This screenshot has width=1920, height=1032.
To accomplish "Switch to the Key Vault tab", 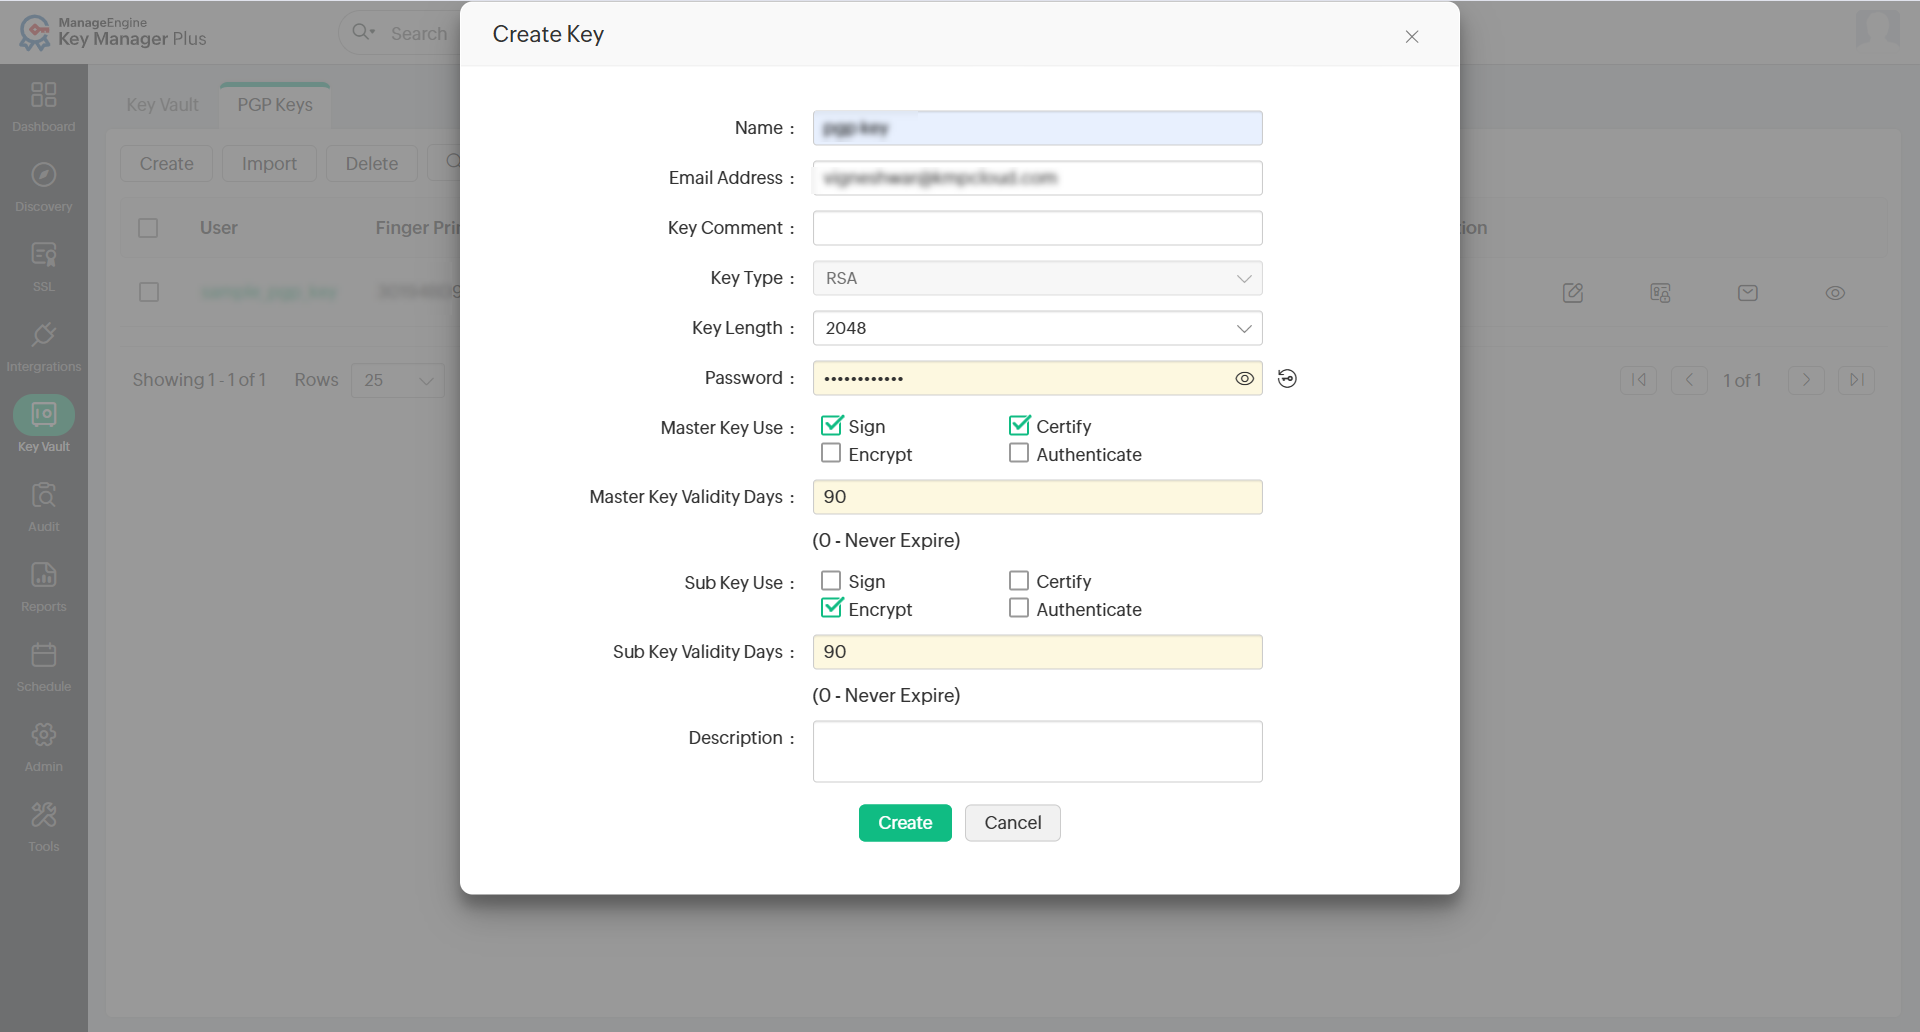I will pyautogui.click(x=162, y=105).
